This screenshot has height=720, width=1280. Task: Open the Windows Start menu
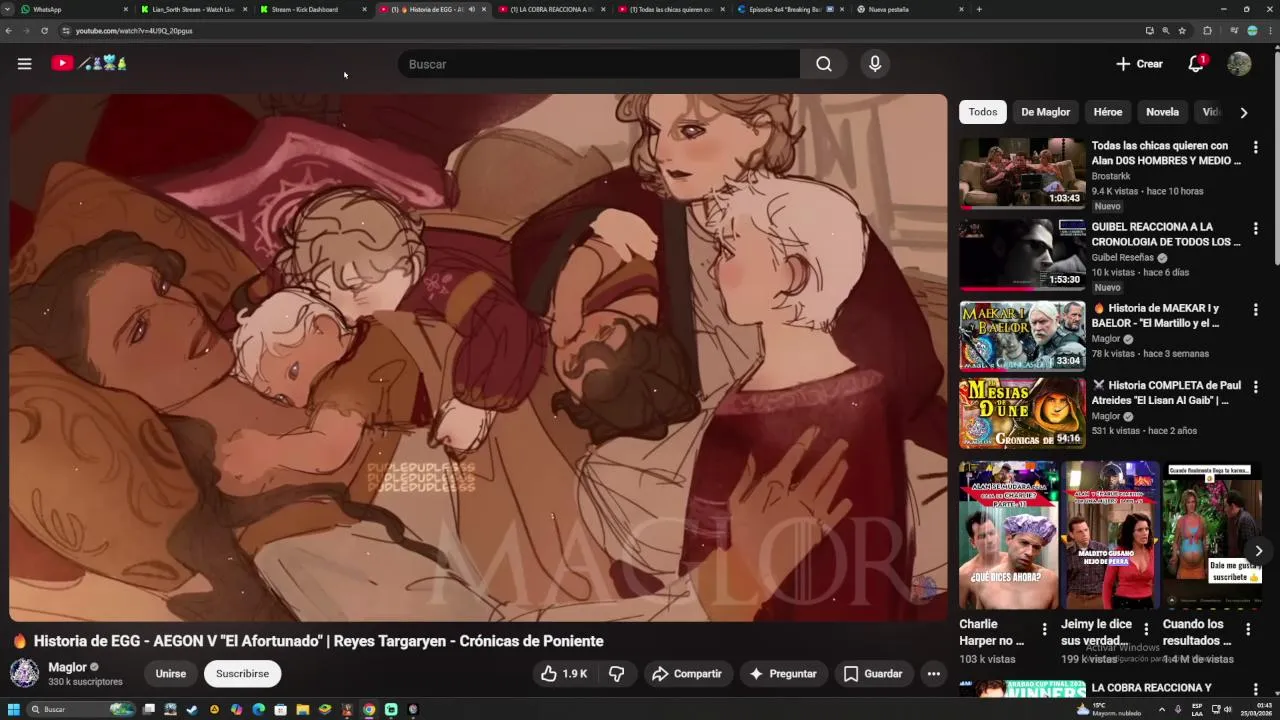14,709
